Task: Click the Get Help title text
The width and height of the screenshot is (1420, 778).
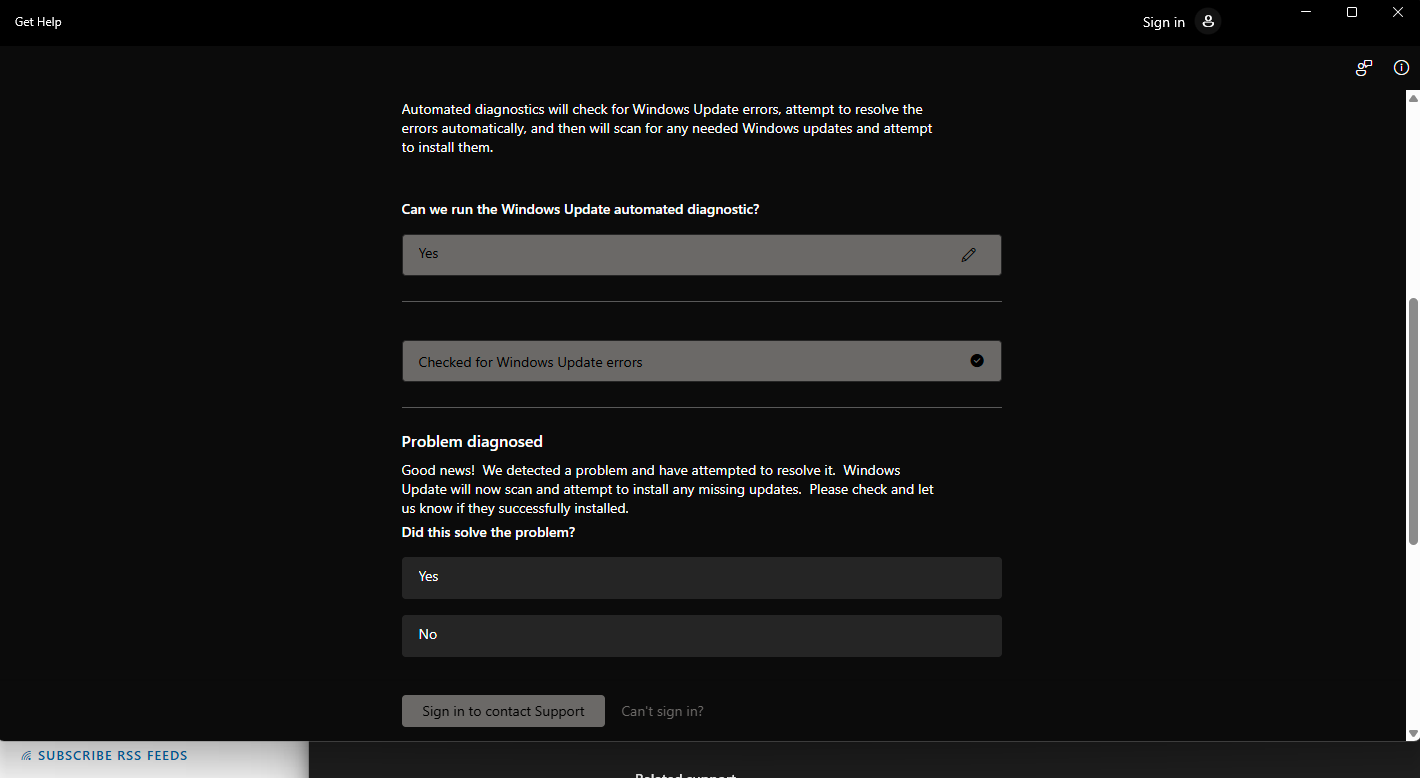Action: (38, 21)
